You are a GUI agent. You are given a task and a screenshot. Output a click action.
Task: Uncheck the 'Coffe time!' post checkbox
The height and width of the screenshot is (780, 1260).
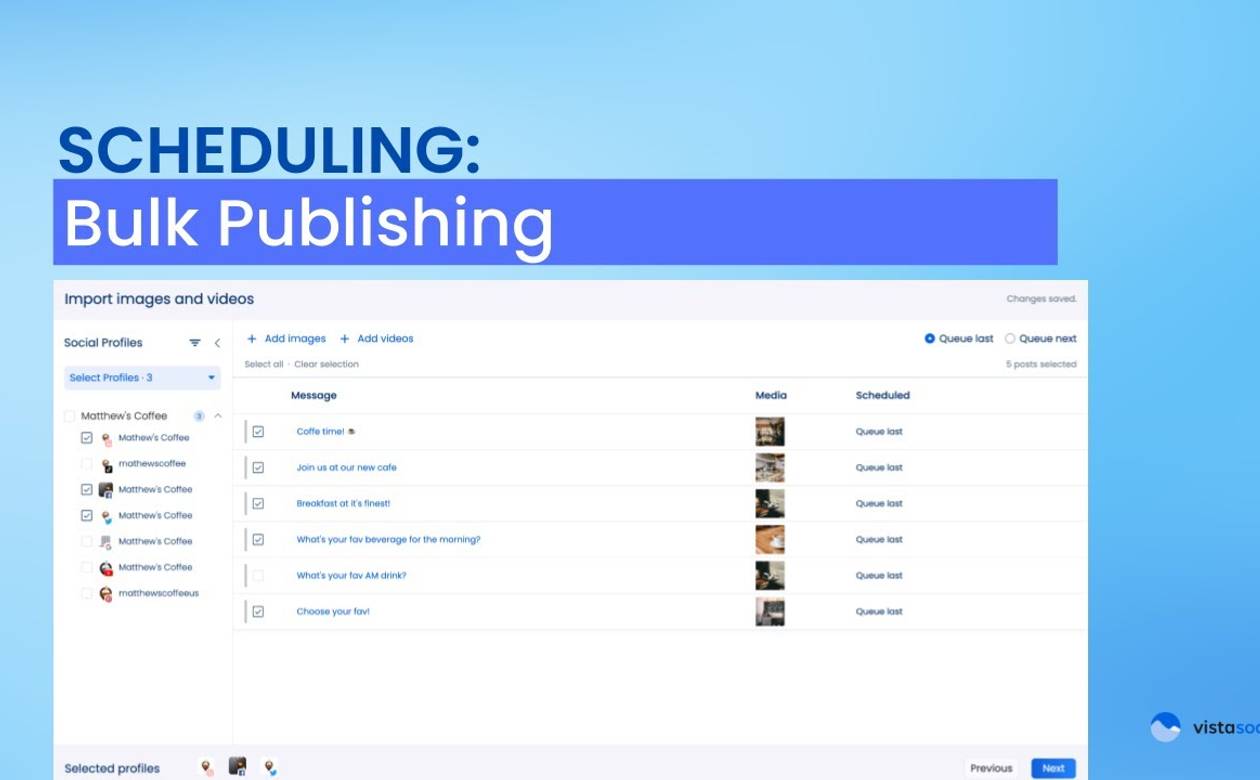[x=258, y=432]
